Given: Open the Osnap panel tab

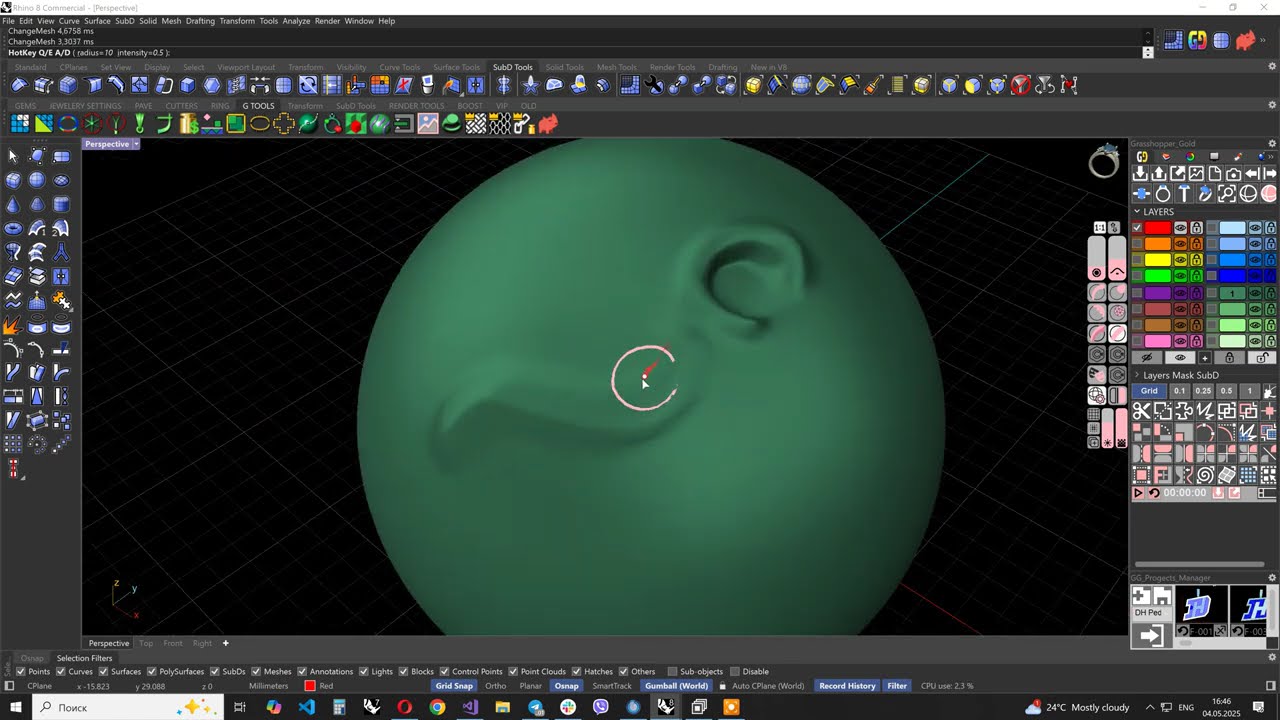Looking at the screenshot, I should pyautogui.click(x=32, y=658).
